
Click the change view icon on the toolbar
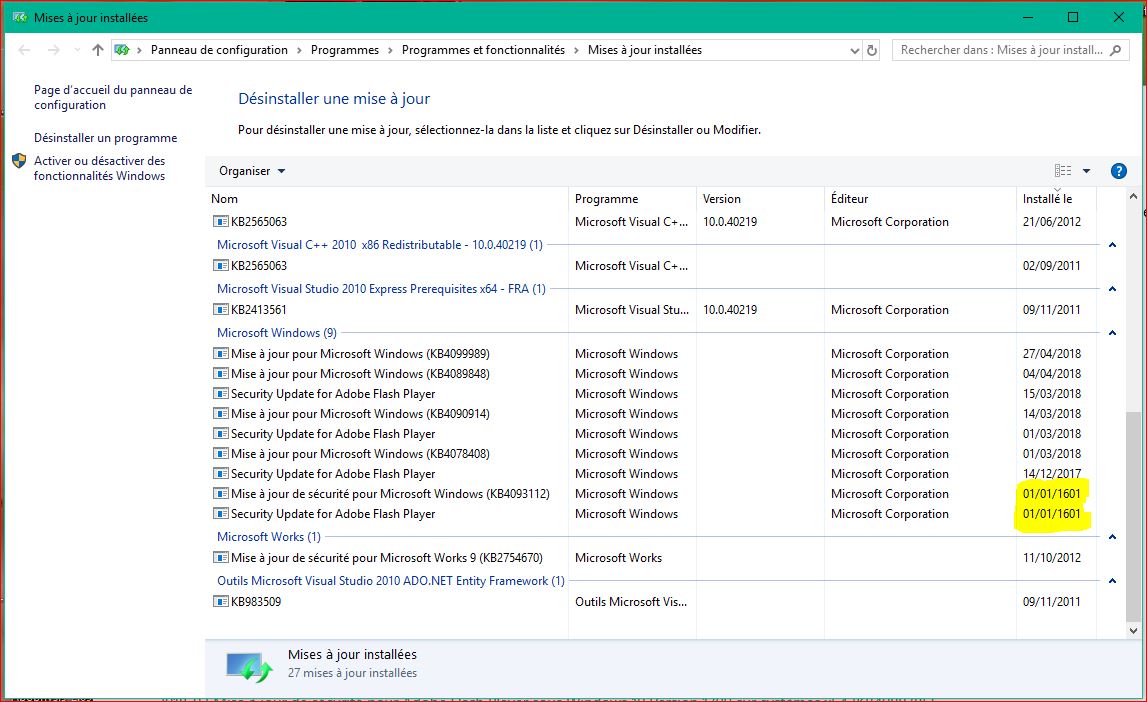click(x=1065, y=170)
